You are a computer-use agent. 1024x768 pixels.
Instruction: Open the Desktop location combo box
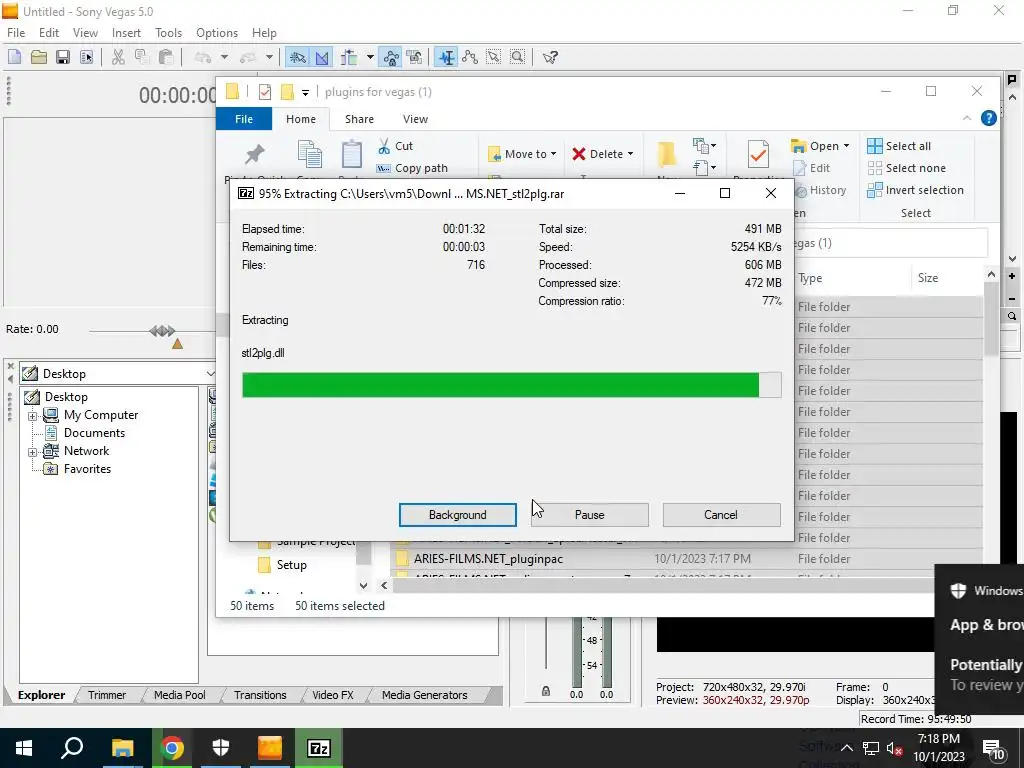click(x=118, y=374)
